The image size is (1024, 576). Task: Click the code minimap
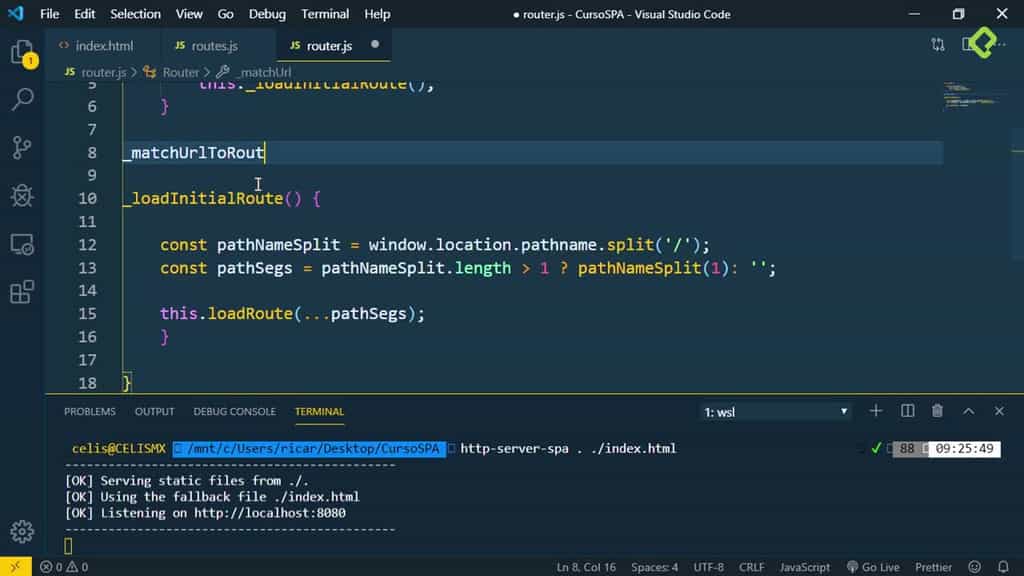point(973,95)
